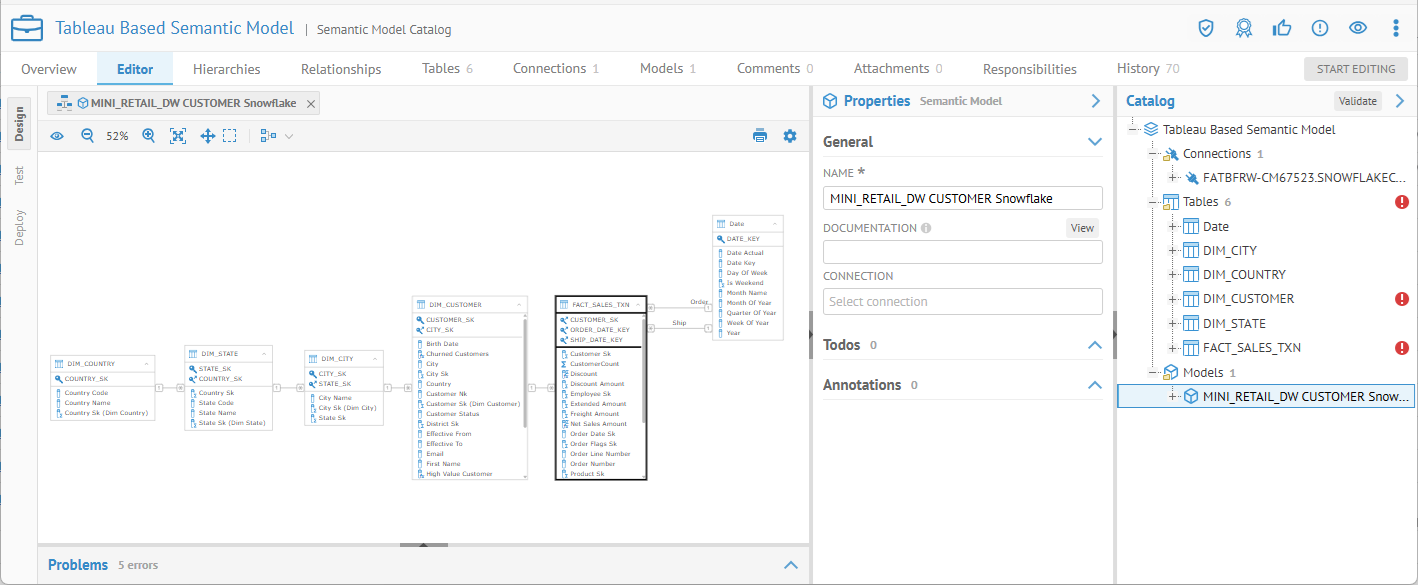This screenshot has width=1418, height=585.
Task: Expand the DIM_CUSTOMER tree node
Action: [1172, 299]
